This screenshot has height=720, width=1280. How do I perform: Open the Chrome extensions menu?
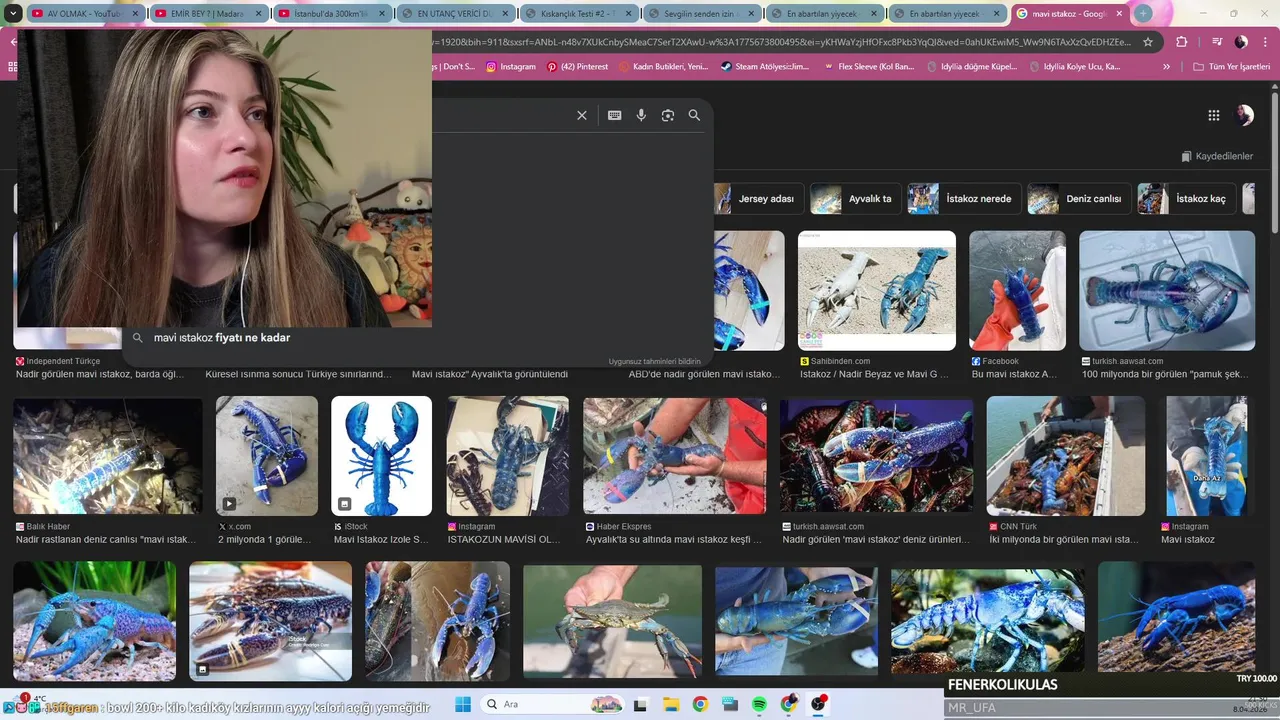[x=1181, y=42]
